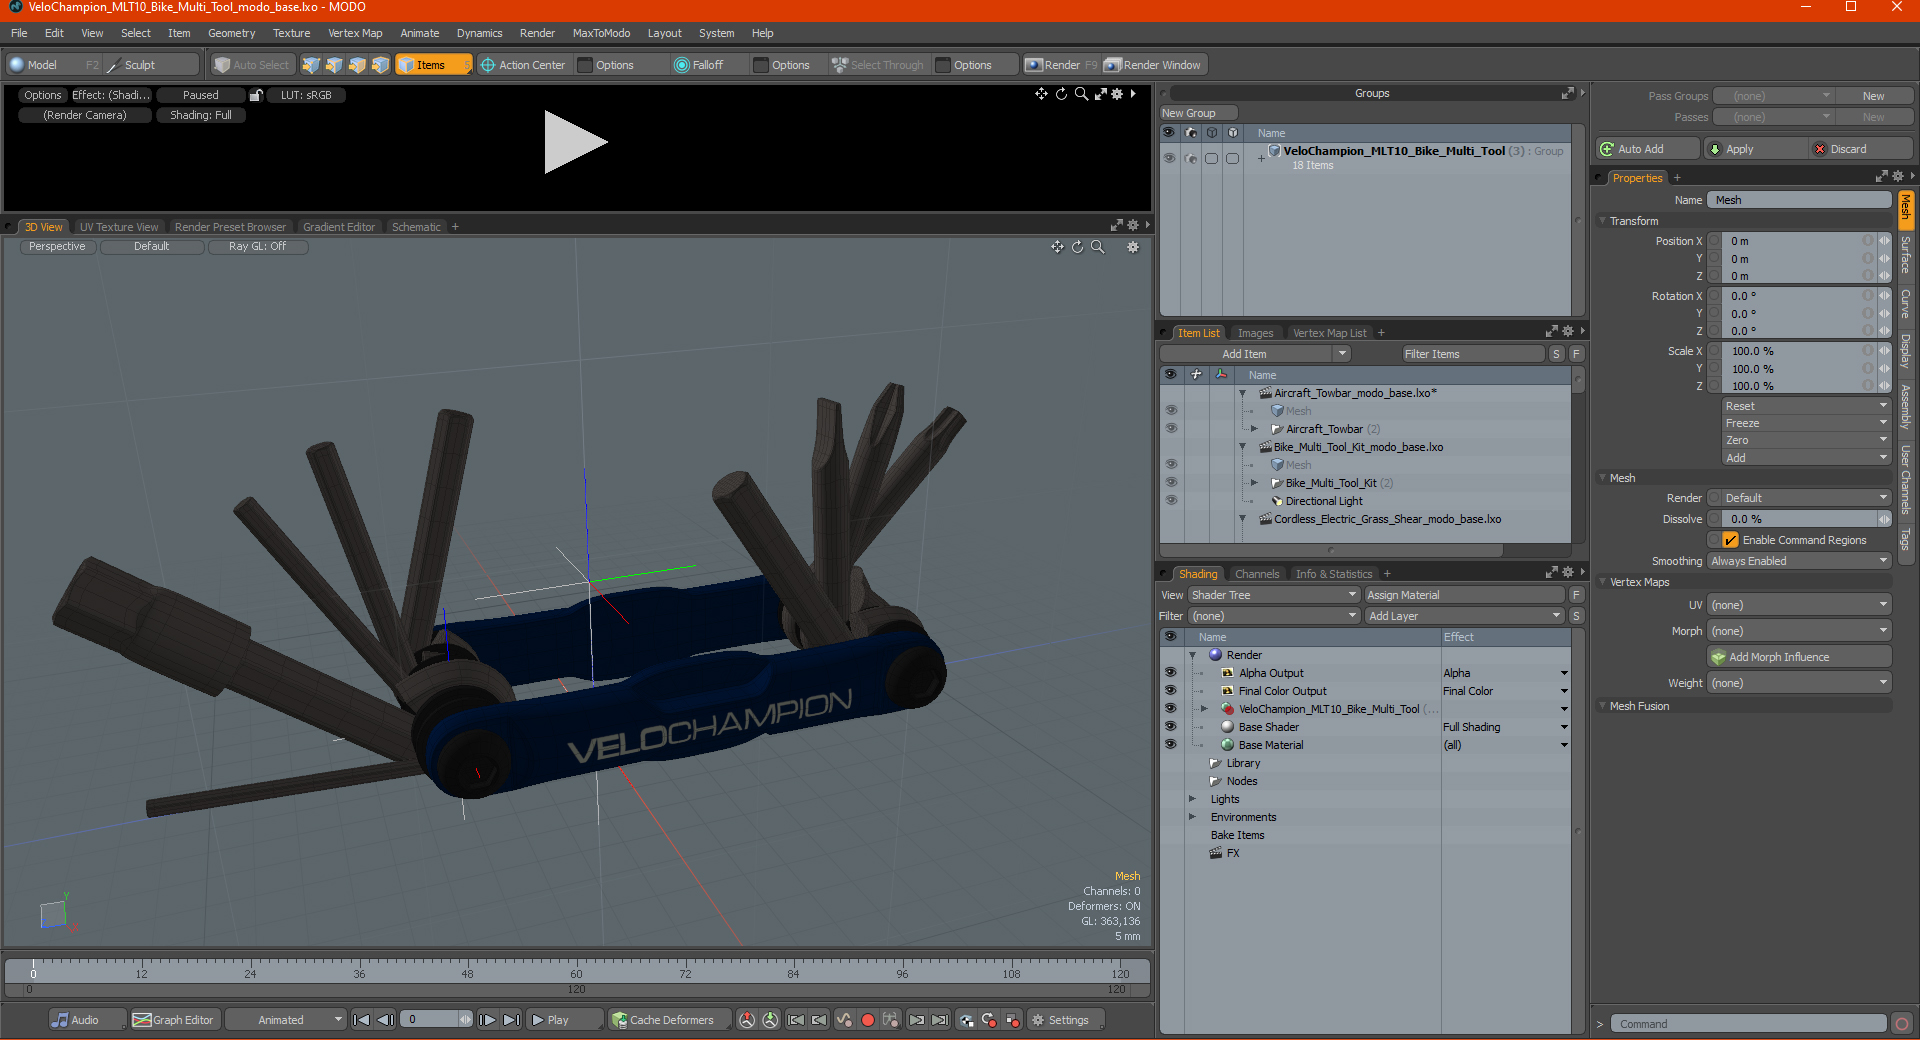Image resolution: width=1920 pixels, height=1040 pixels.
Task: Click large play button in render preview
Action: (x=575, y=142)
